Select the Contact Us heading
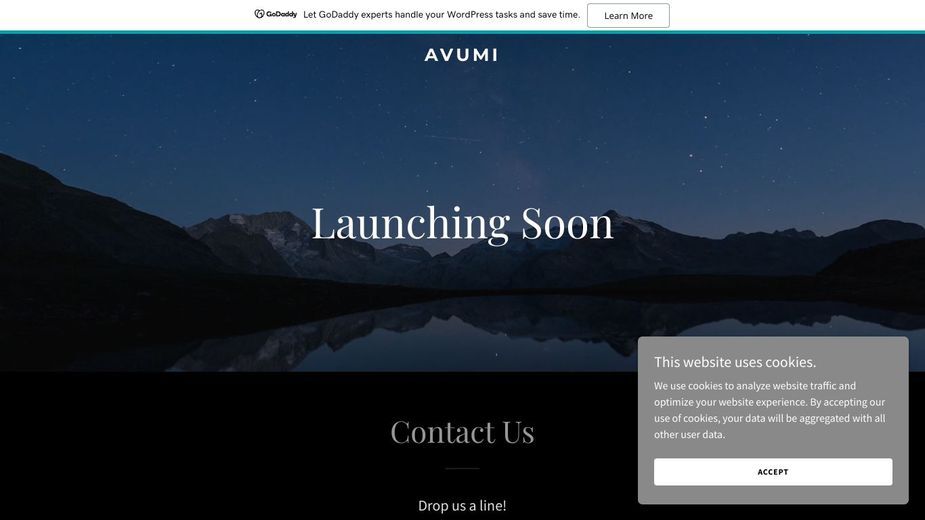 462,431
